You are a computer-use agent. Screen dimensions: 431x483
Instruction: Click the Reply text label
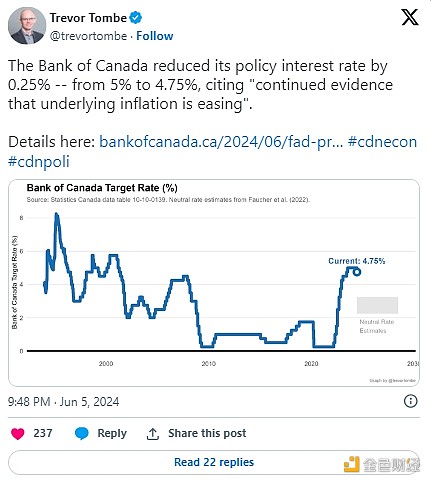(x=112, y=433)
